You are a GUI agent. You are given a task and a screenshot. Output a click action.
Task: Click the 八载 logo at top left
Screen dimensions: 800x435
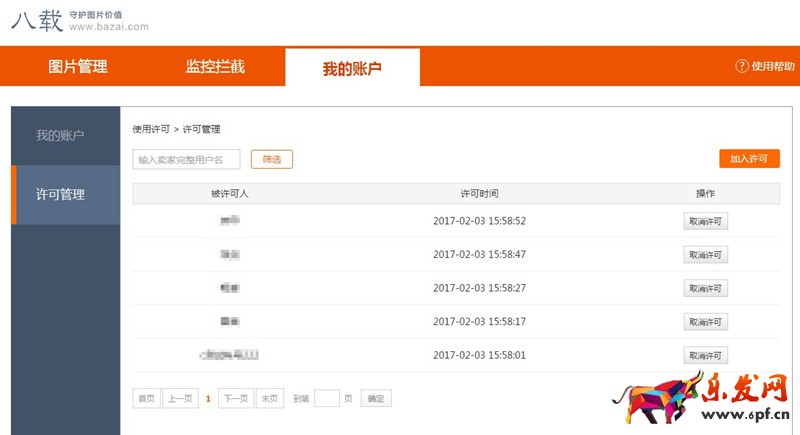point(35,21)
